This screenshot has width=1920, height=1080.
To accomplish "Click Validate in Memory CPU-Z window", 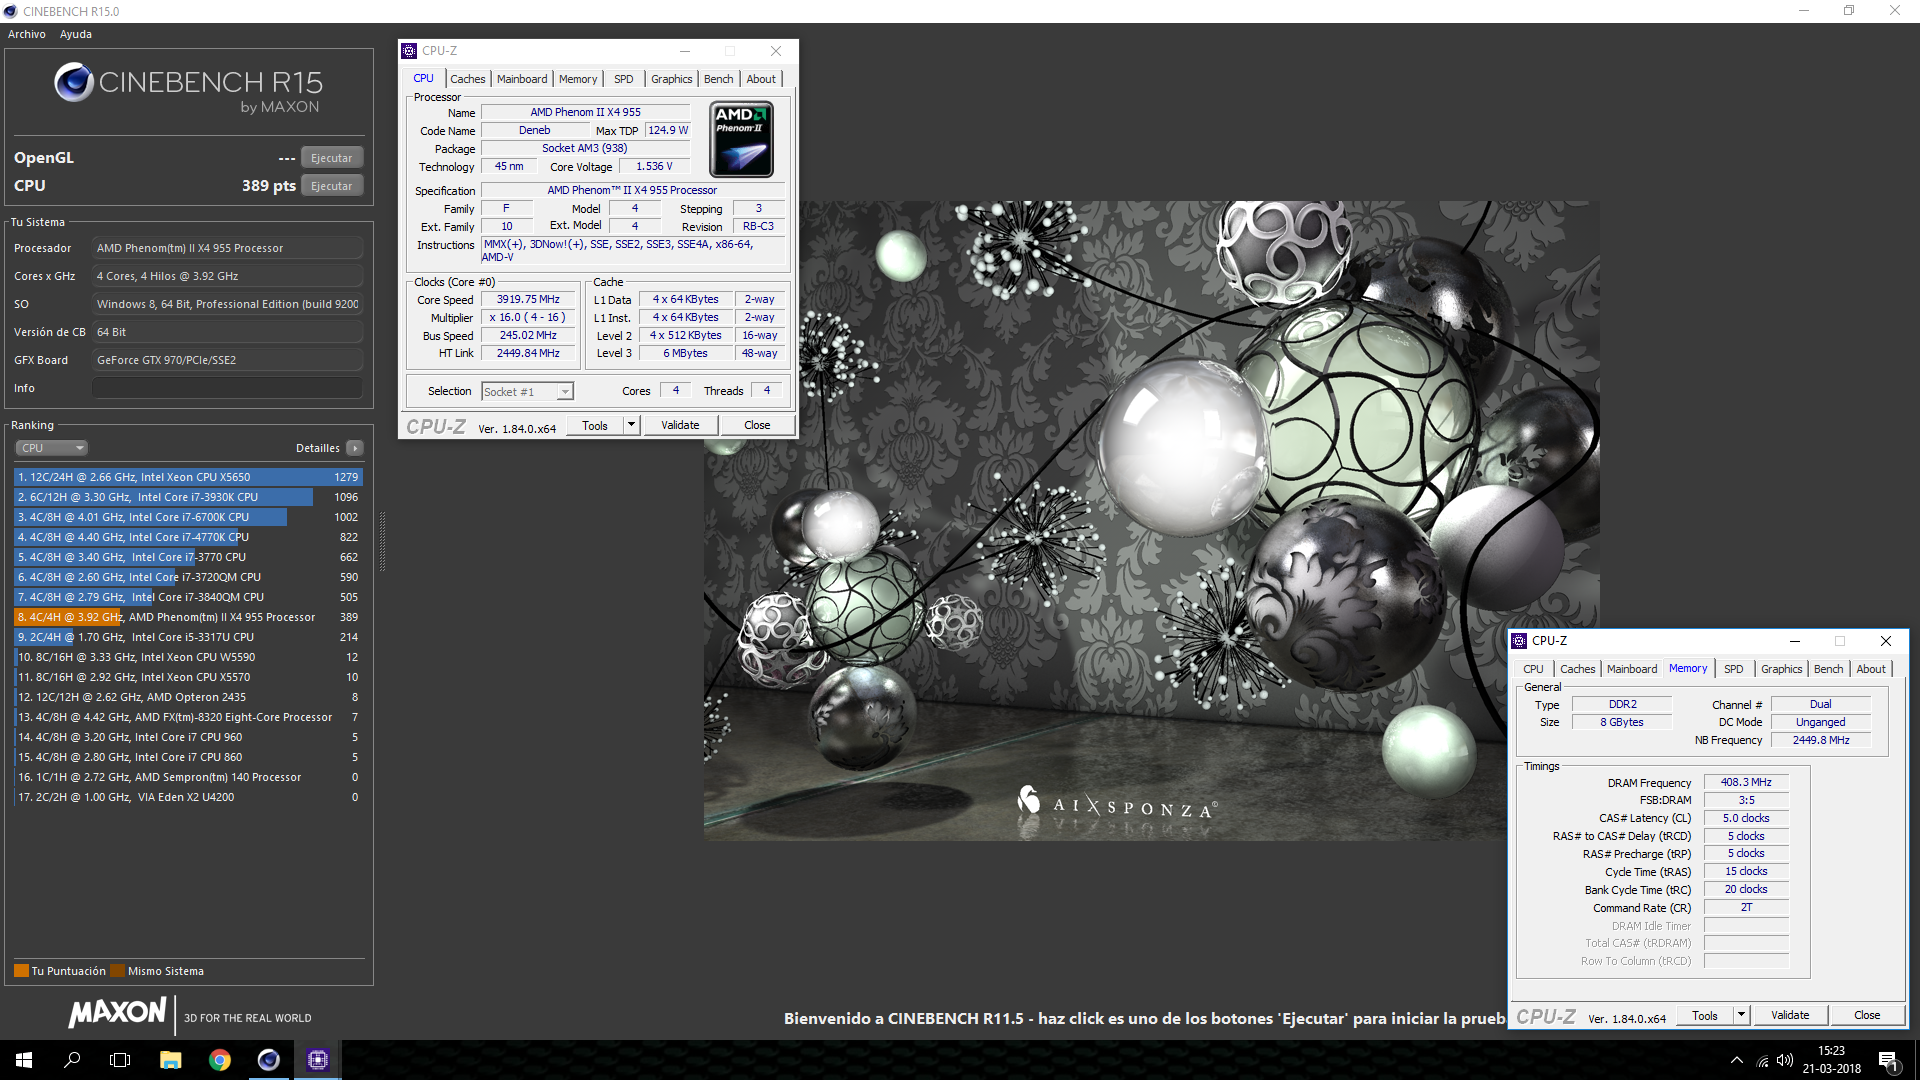I will 1790,1015.
